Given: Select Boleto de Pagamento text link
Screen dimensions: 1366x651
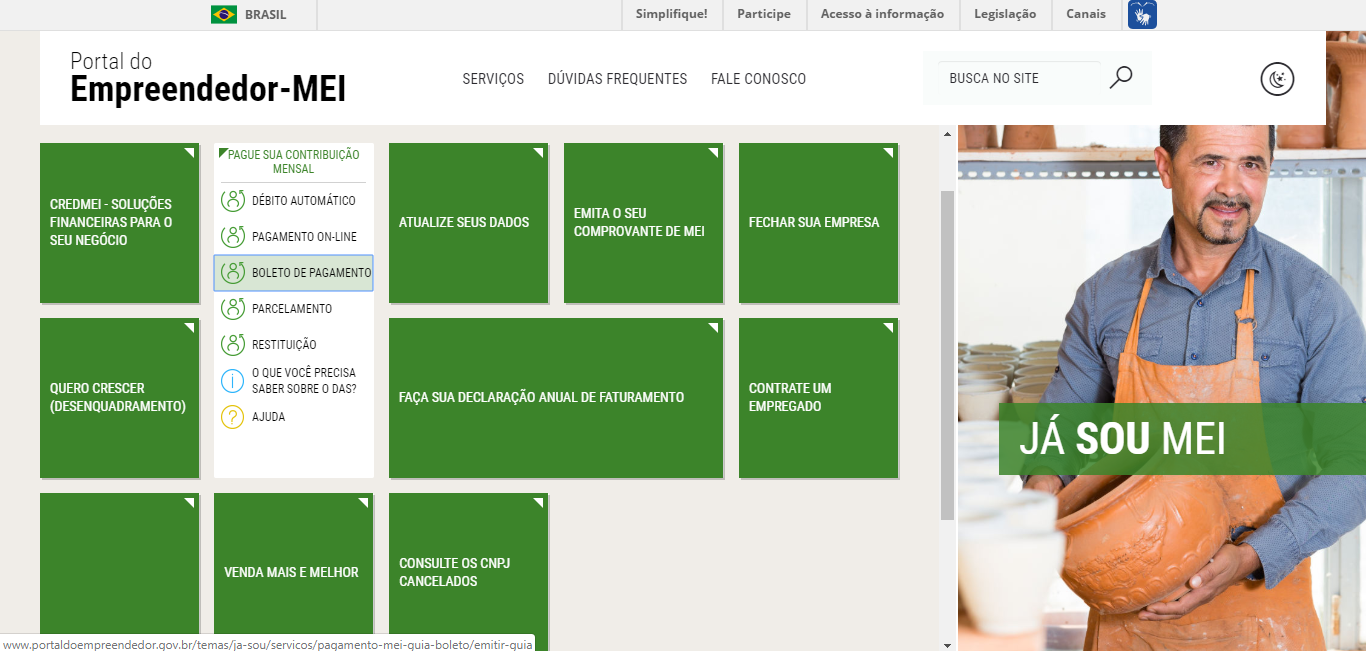Looking at the screenshot, I should click(311, 273).
